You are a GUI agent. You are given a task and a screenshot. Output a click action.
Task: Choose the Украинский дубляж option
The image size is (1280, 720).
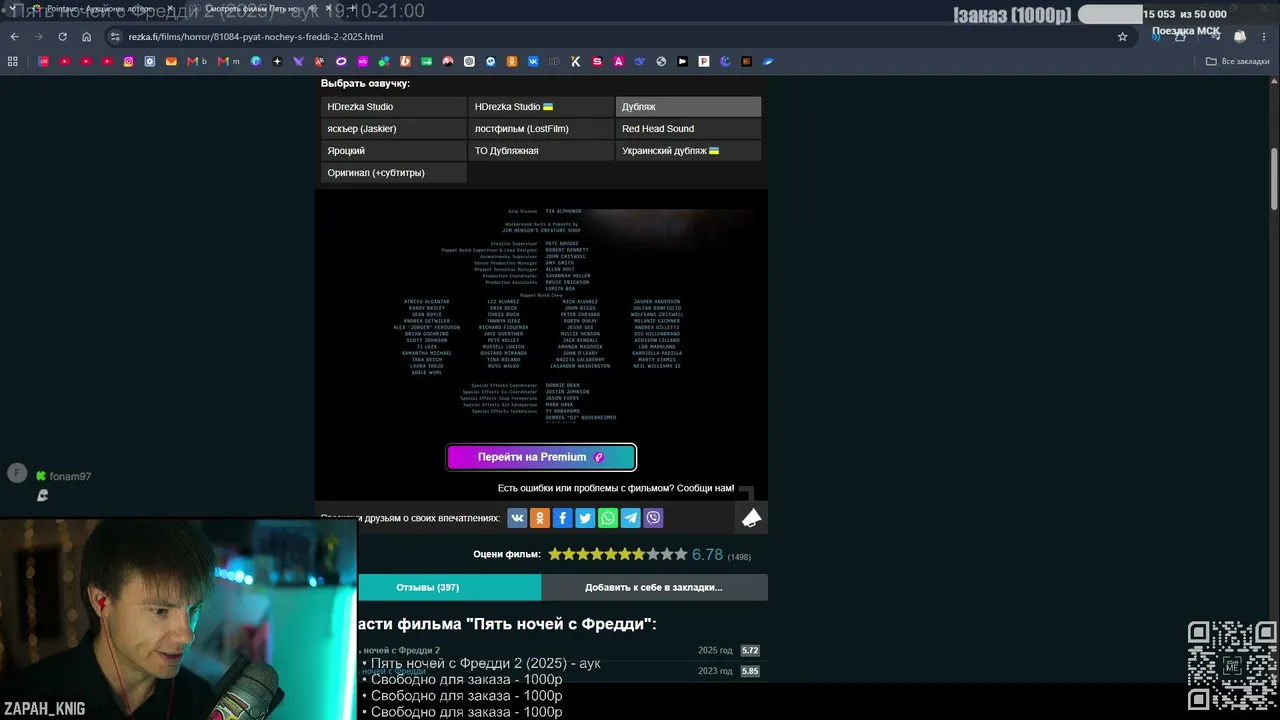click(x=688, y=151)
